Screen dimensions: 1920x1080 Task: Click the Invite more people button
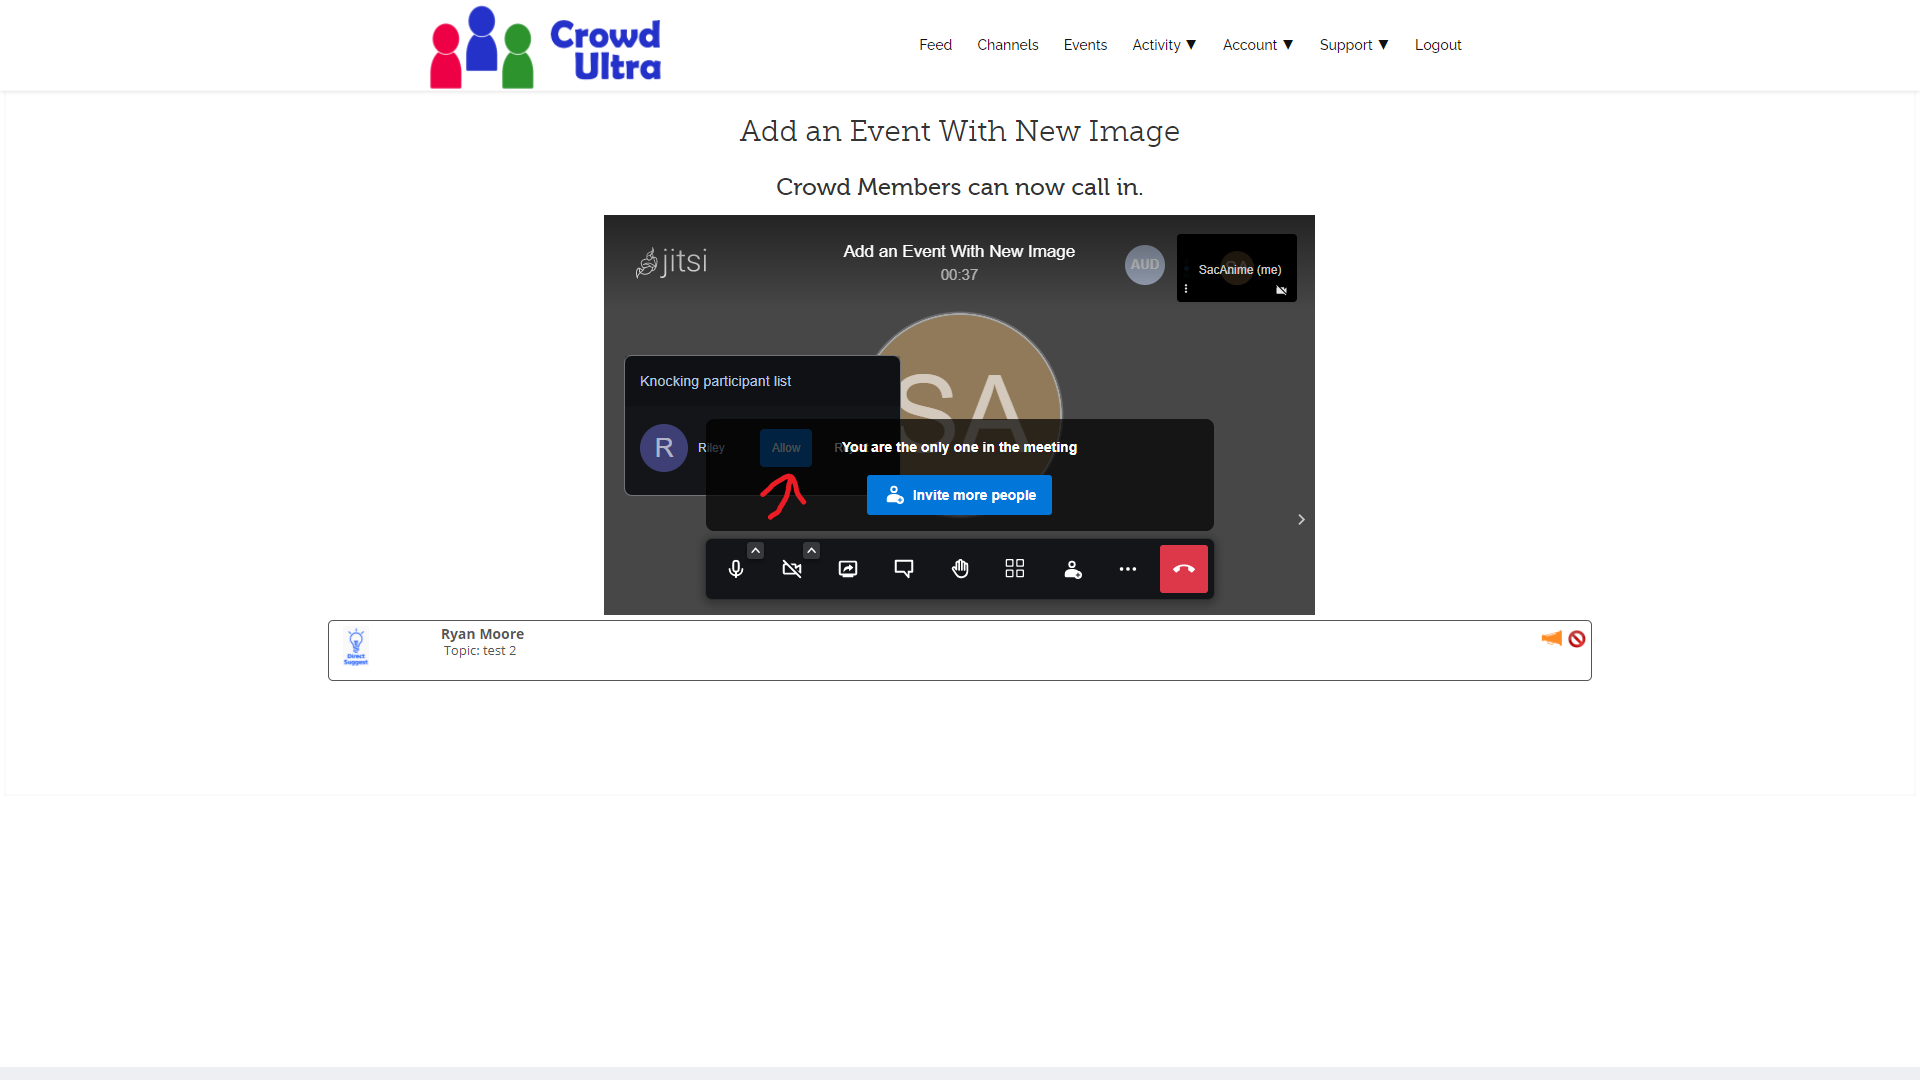click(959, 494)
